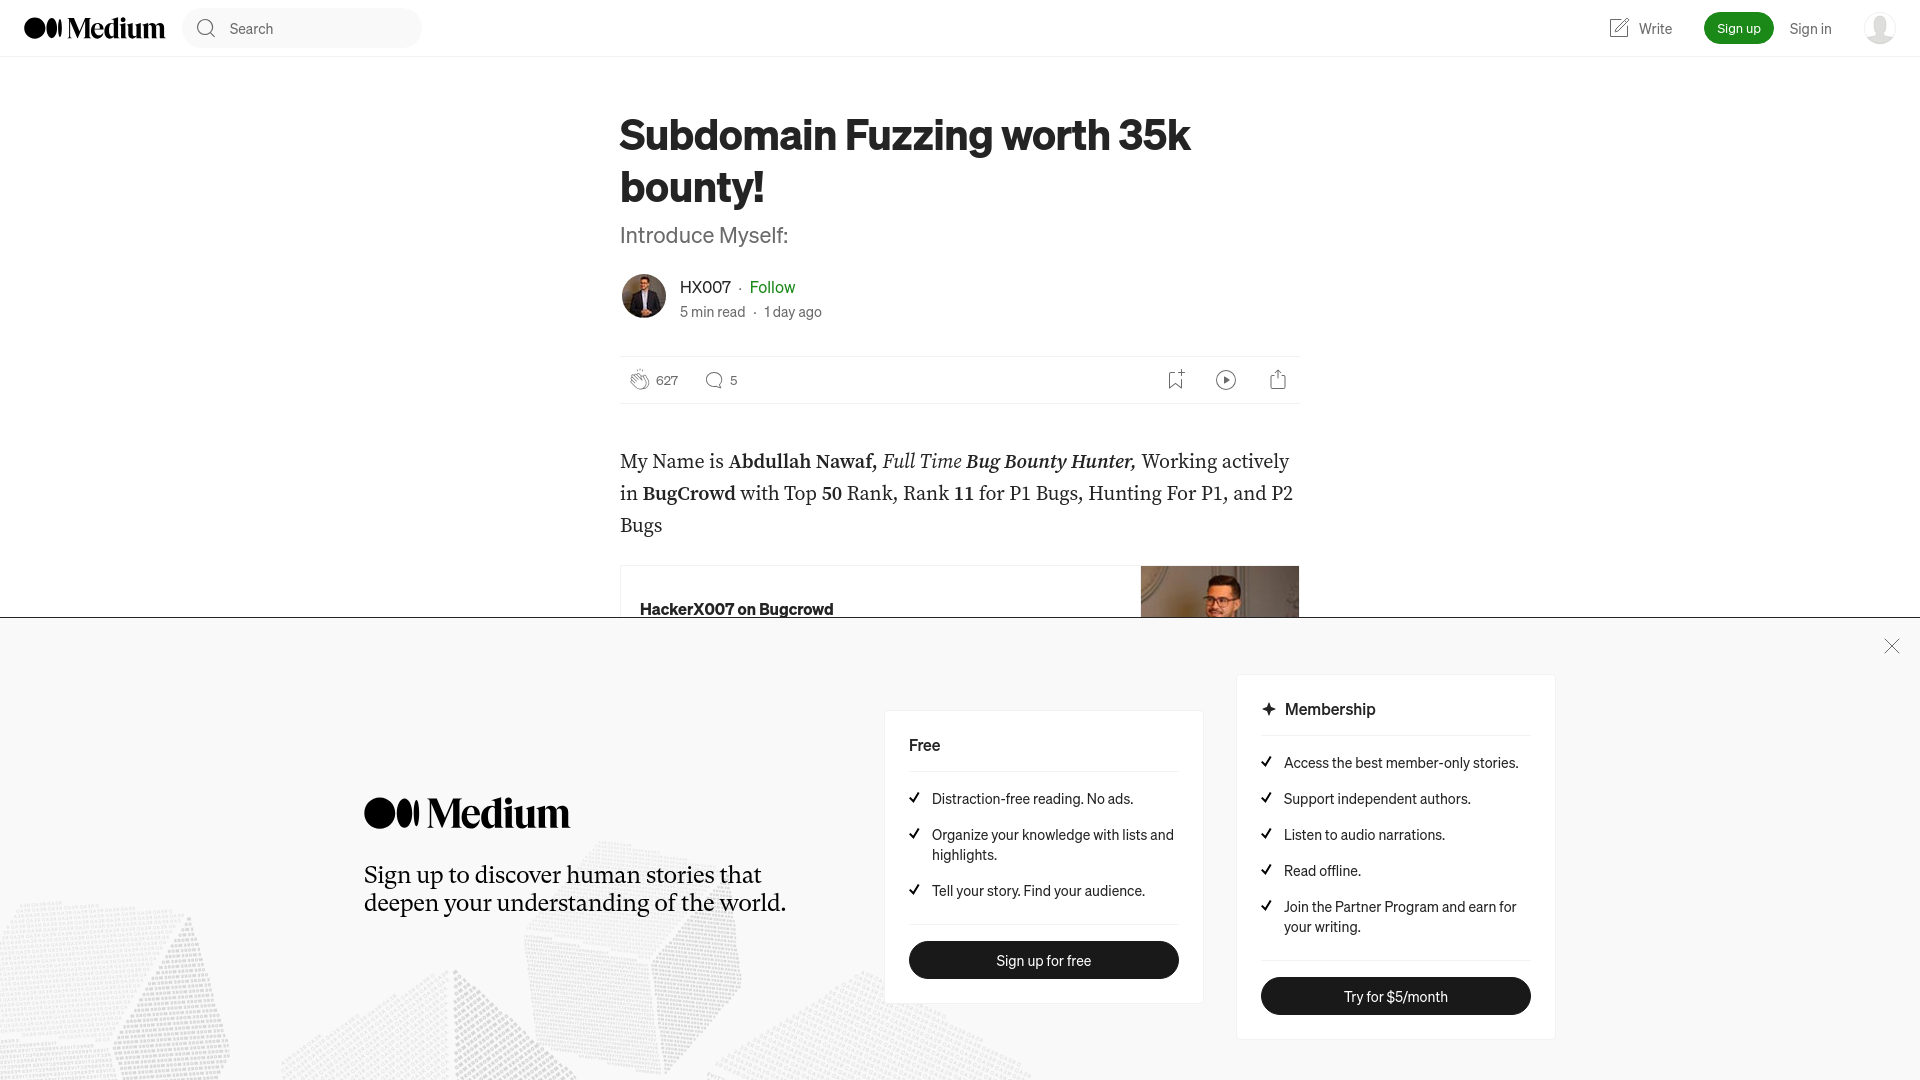Image resolution: width=1920 pixels, height=1080 pixels.
Task: Click the comments icon on article
Action: (x=715, y=380)
